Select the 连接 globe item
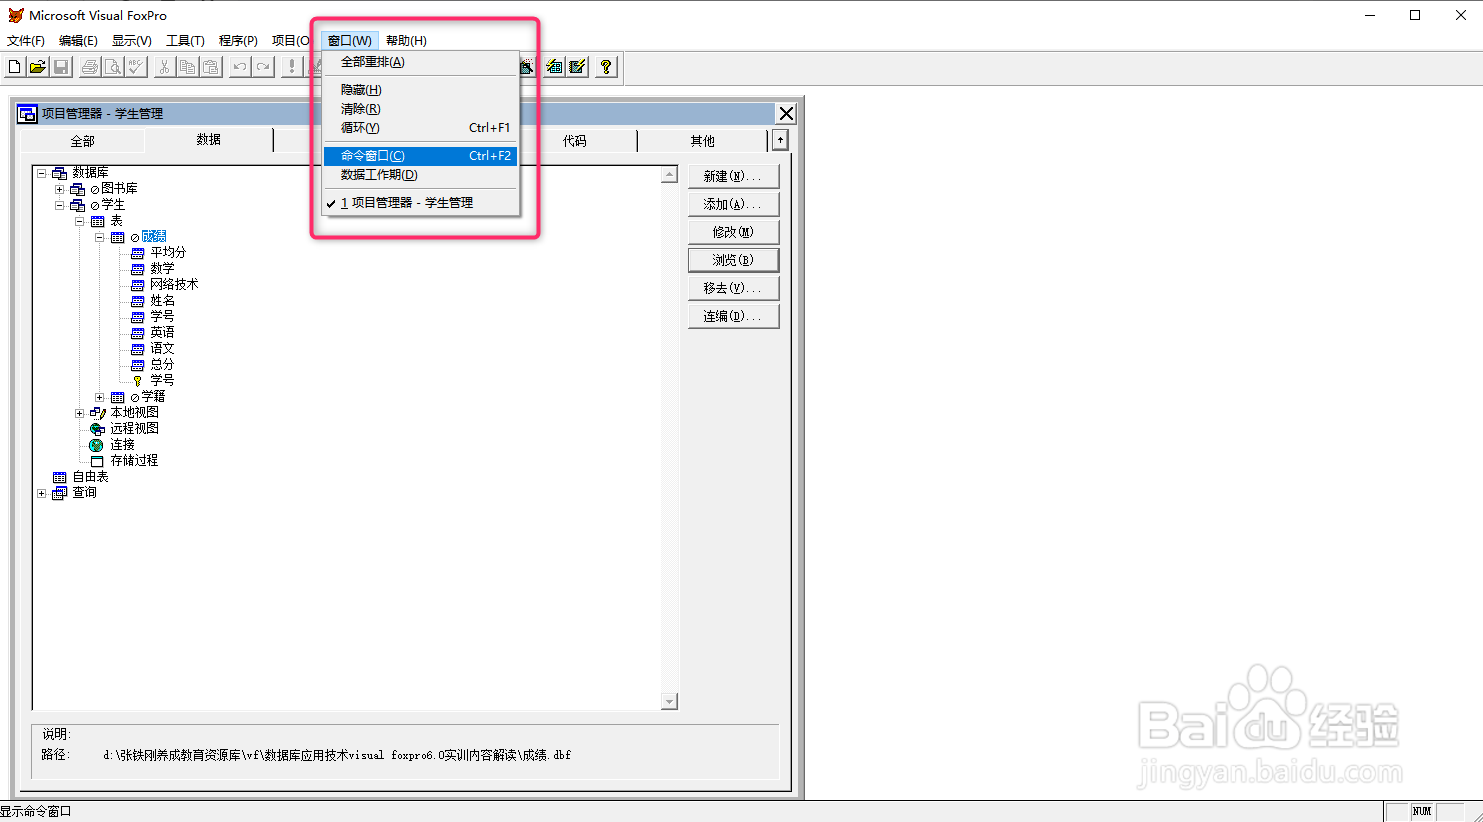The width and height of the screenshot is (1483, 822). 122,444
